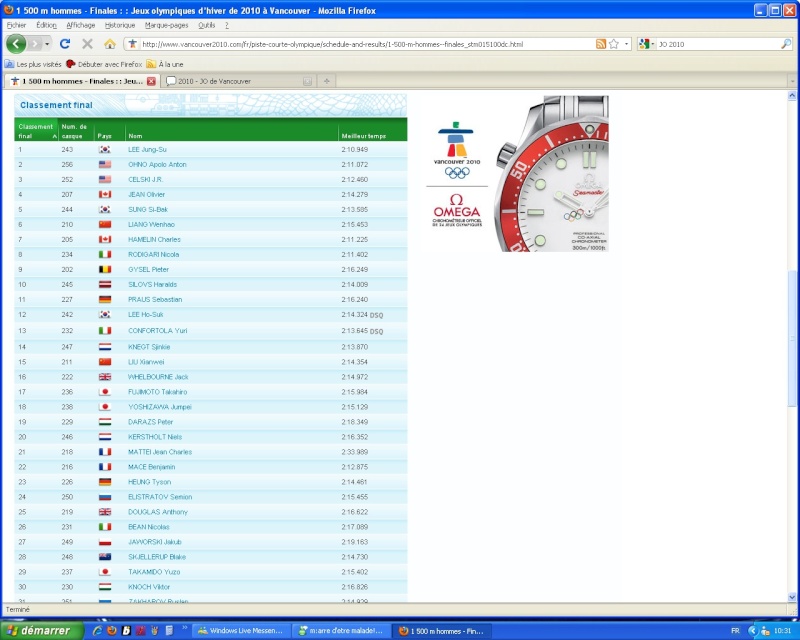Open the tab list dropdown arrow
This screenshot has width=800, height=640.
pos(792,81)
